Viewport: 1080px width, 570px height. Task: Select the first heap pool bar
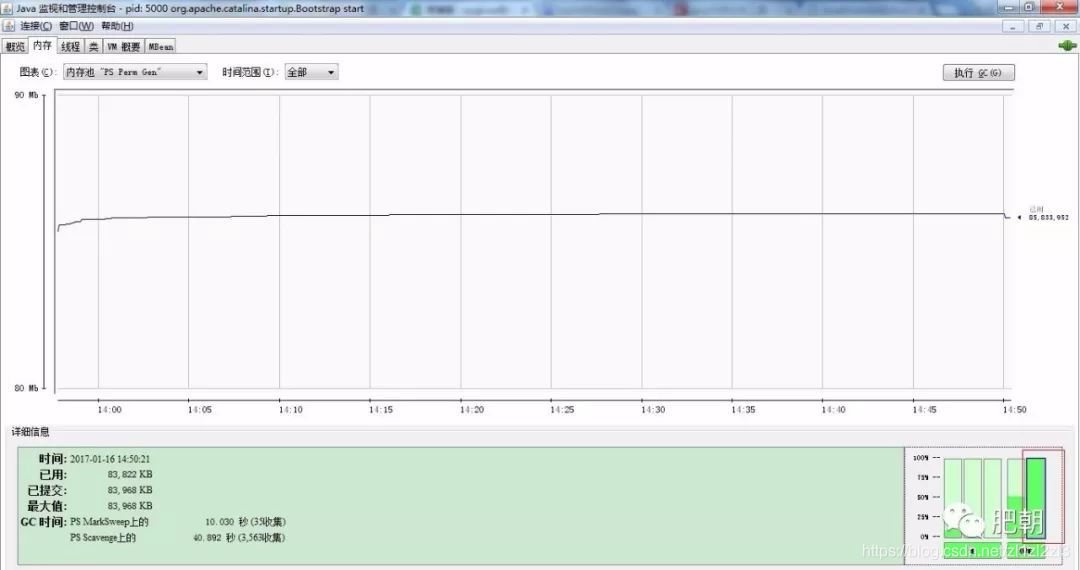click(x=953, y=498)
